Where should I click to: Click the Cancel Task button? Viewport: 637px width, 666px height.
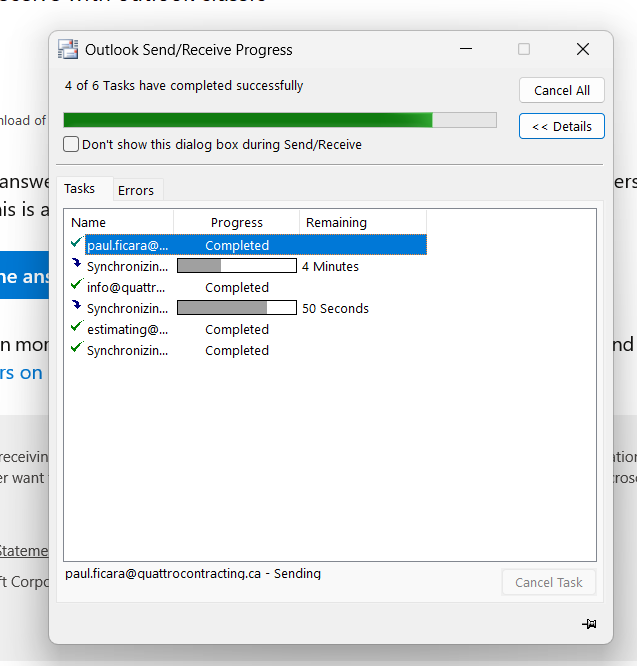click(x=549, y=582)
